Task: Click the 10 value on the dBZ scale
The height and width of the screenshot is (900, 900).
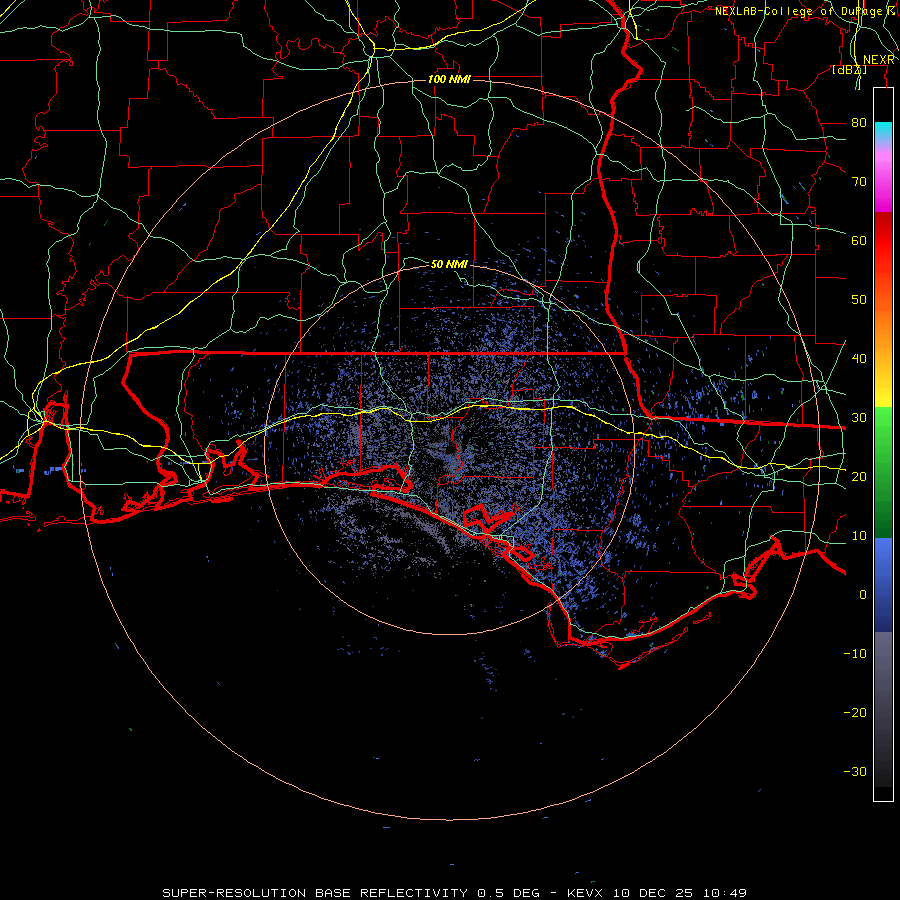Action: click(859, 536)
